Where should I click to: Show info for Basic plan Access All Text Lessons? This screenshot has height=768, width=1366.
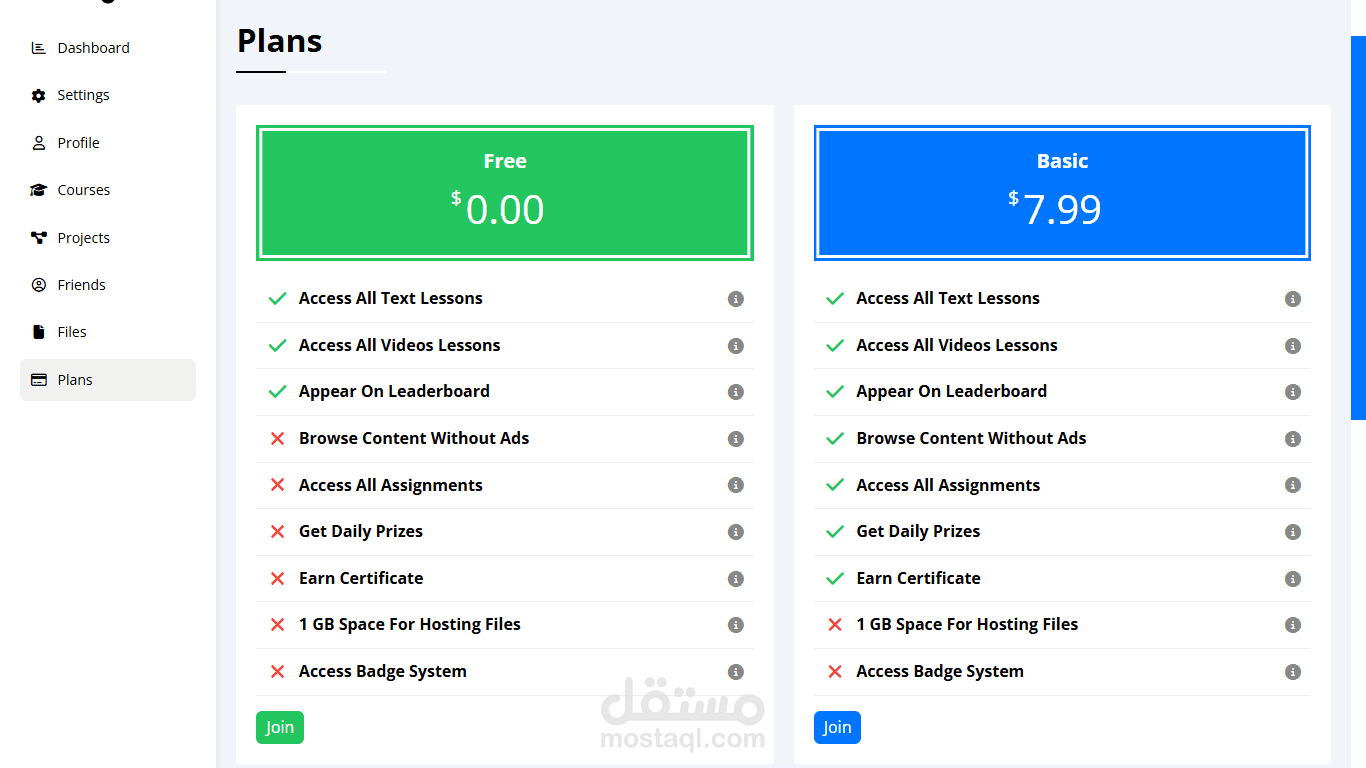point(1293,299)
